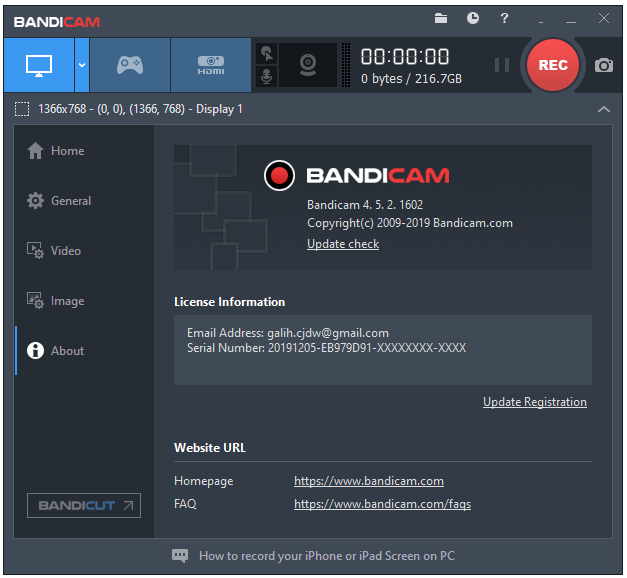Select Screen Recording mode monitor icon
Viewport: 627px width, 578px height.
[x=39, y=65]
